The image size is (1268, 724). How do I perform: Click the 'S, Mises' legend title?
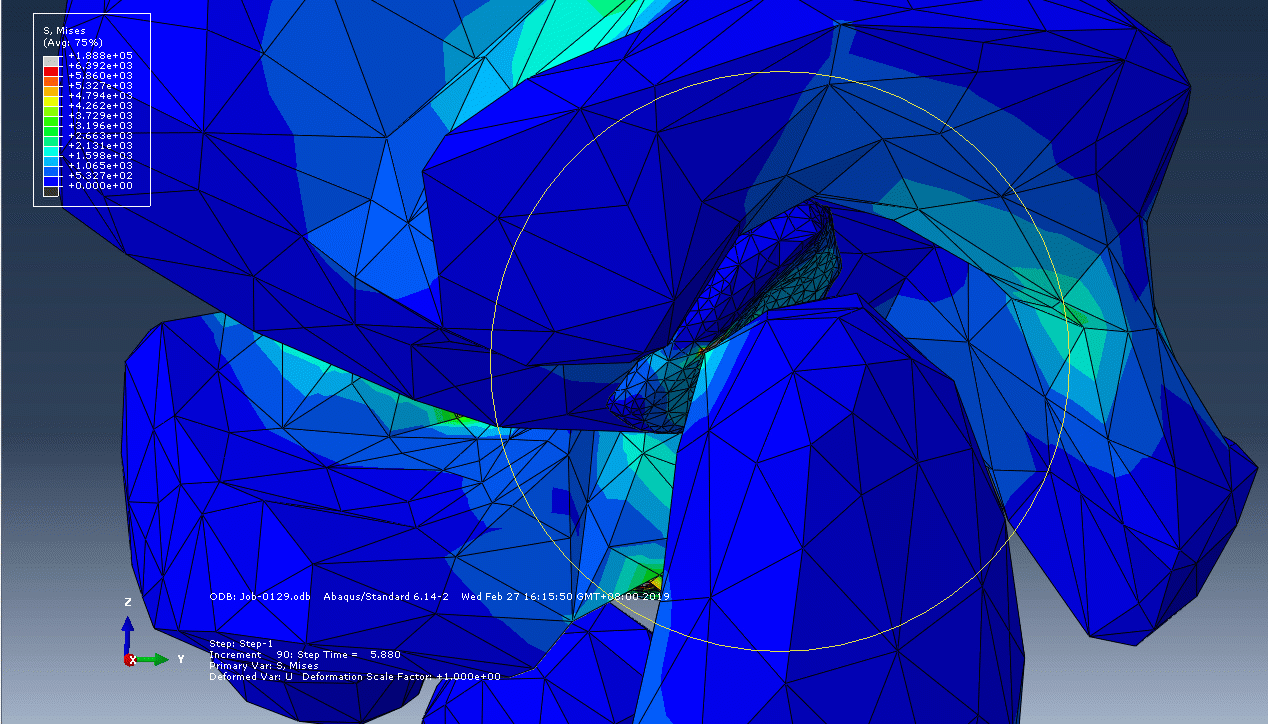[64, 31]
